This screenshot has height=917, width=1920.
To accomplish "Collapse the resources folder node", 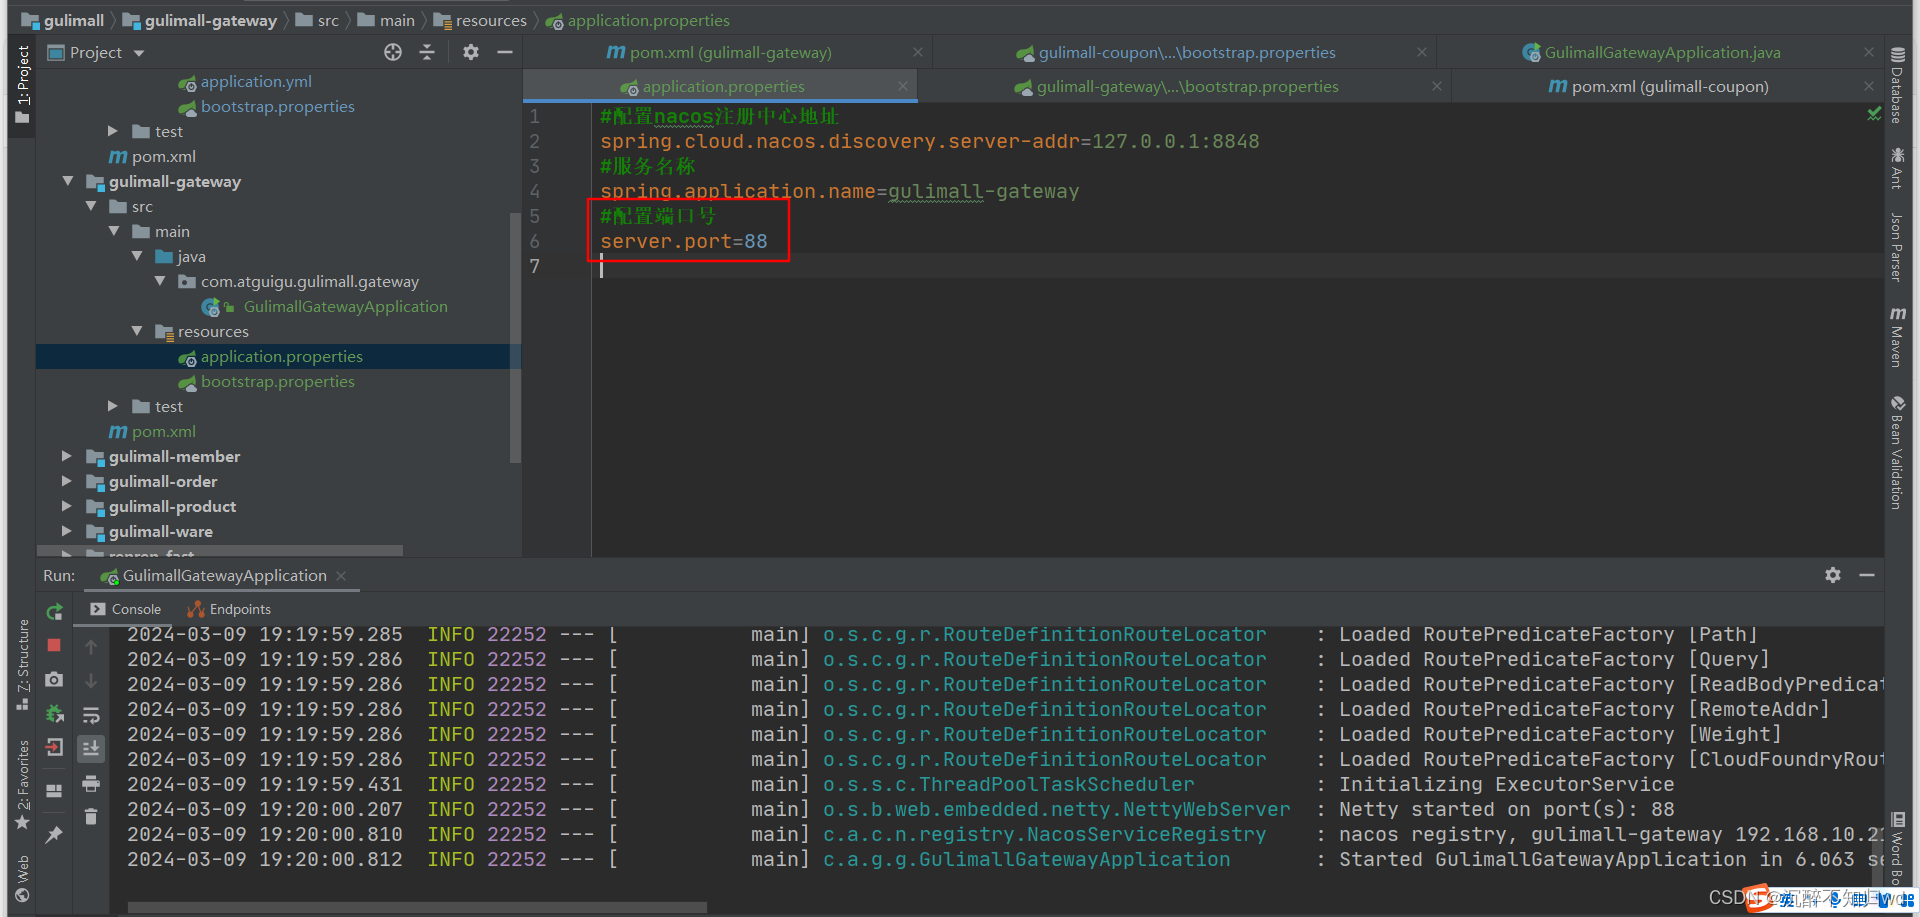I will 137,331.
